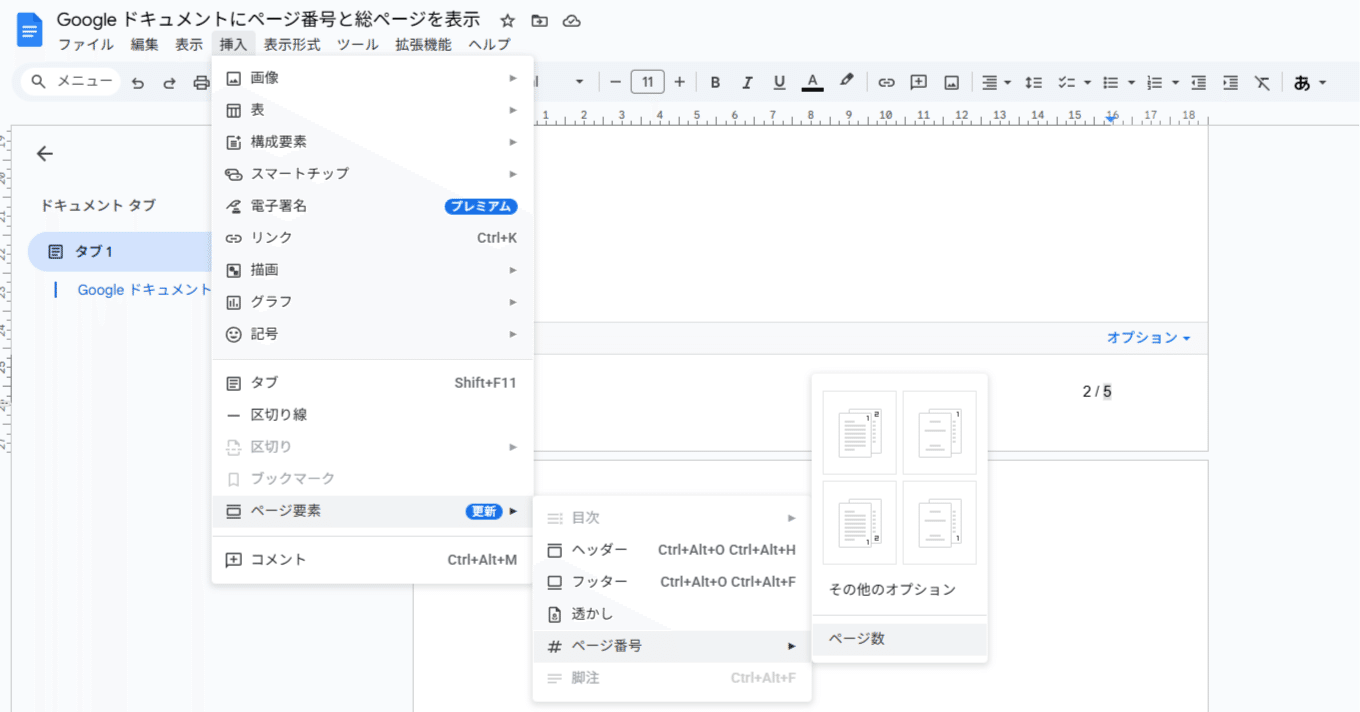Image resolution: width=1360 pixels, height=712 pixels.
Task: Click the font size input field
Action: (647, 81)
